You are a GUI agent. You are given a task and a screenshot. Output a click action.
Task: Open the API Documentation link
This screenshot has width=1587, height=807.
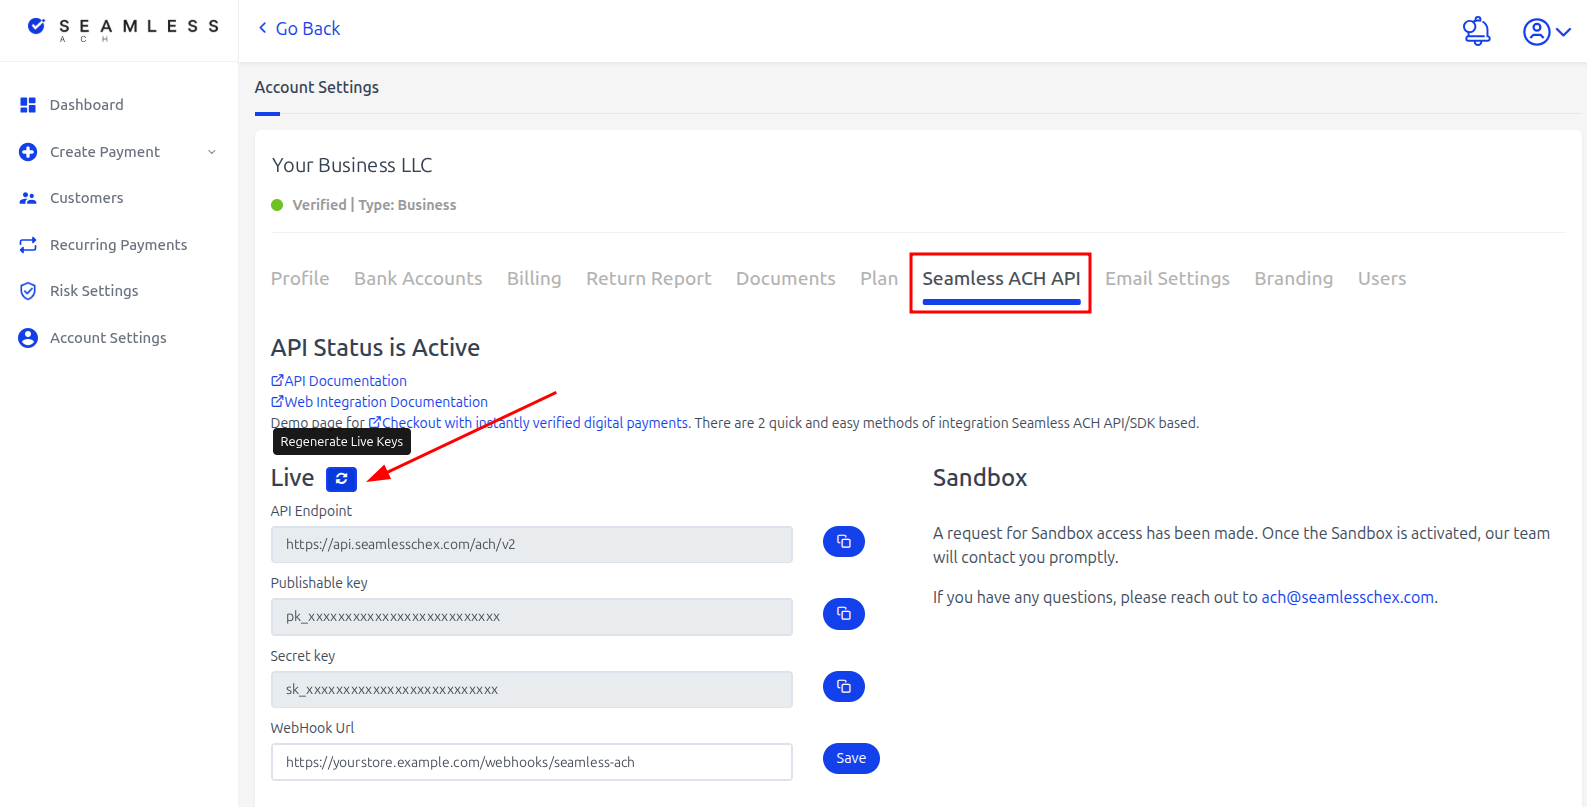[339, 381]
